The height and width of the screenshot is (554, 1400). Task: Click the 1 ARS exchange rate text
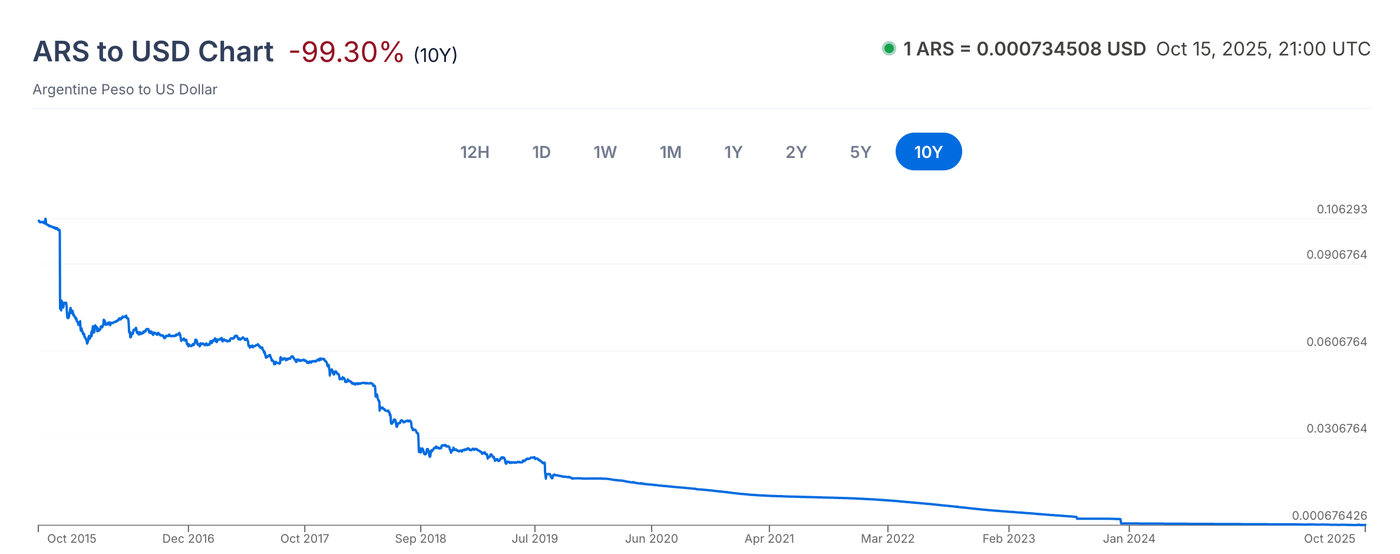coord(1024,48)
